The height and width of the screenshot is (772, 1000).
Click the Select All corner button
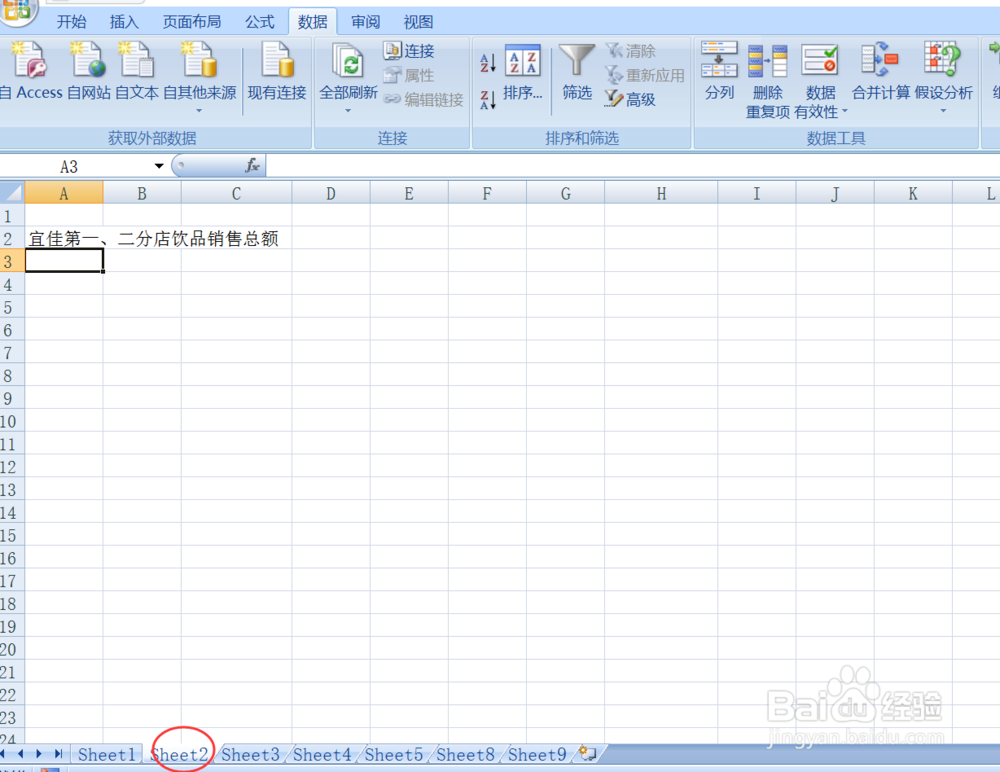click(x=12, y=192)
